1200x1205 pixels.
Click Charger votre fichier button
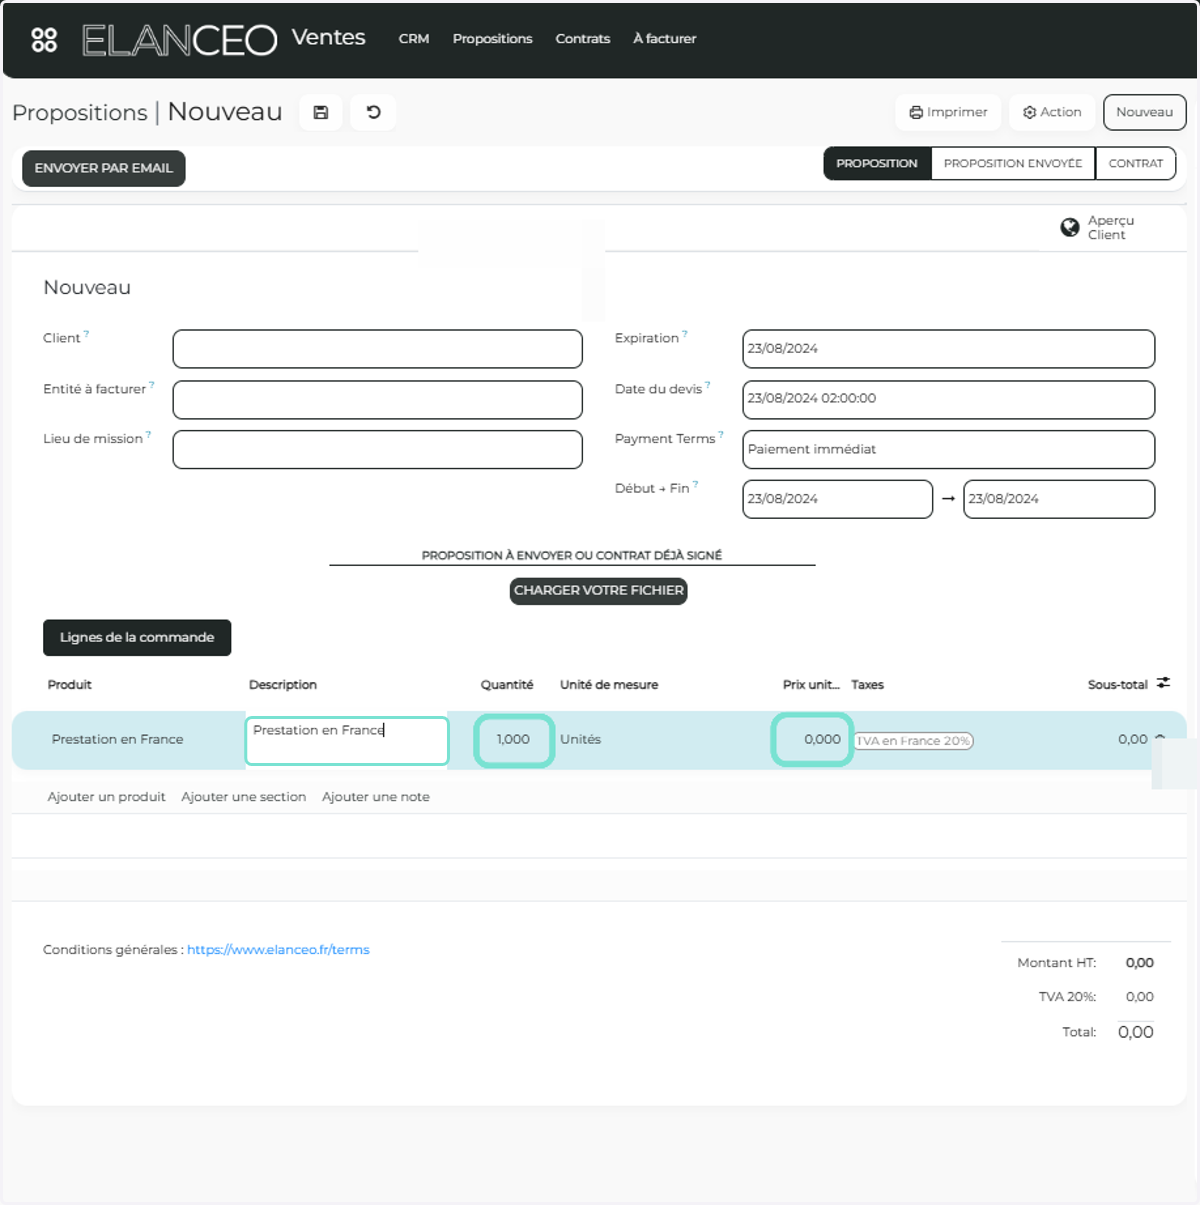point(599,591)
